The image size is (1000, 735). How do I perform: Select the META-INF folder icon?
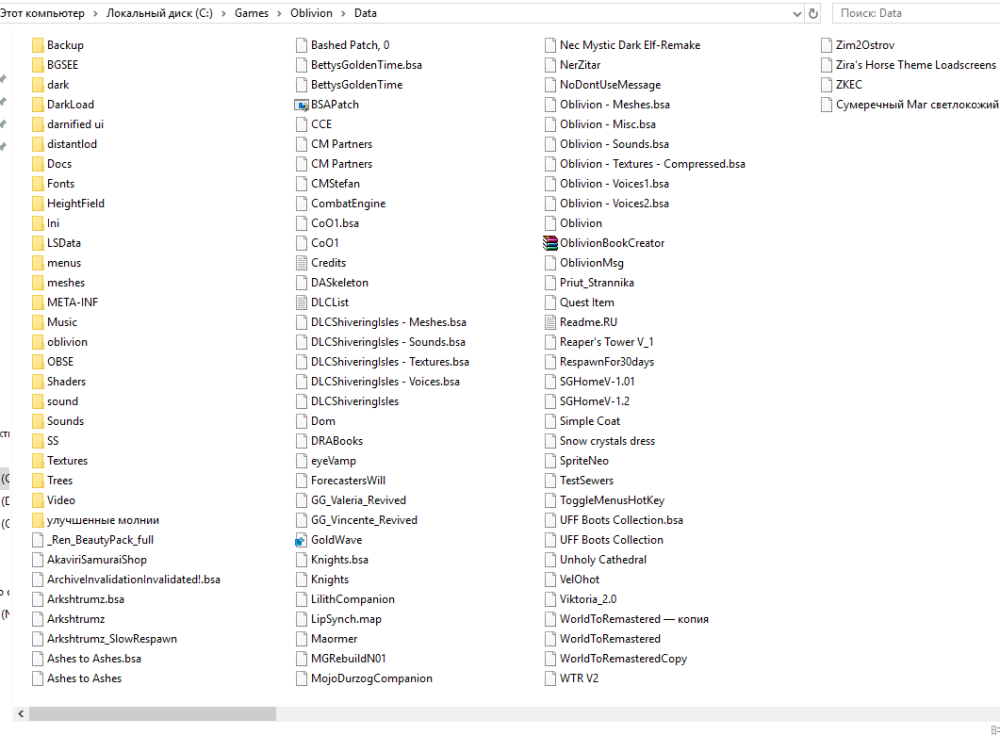click(x=38, y=302)
